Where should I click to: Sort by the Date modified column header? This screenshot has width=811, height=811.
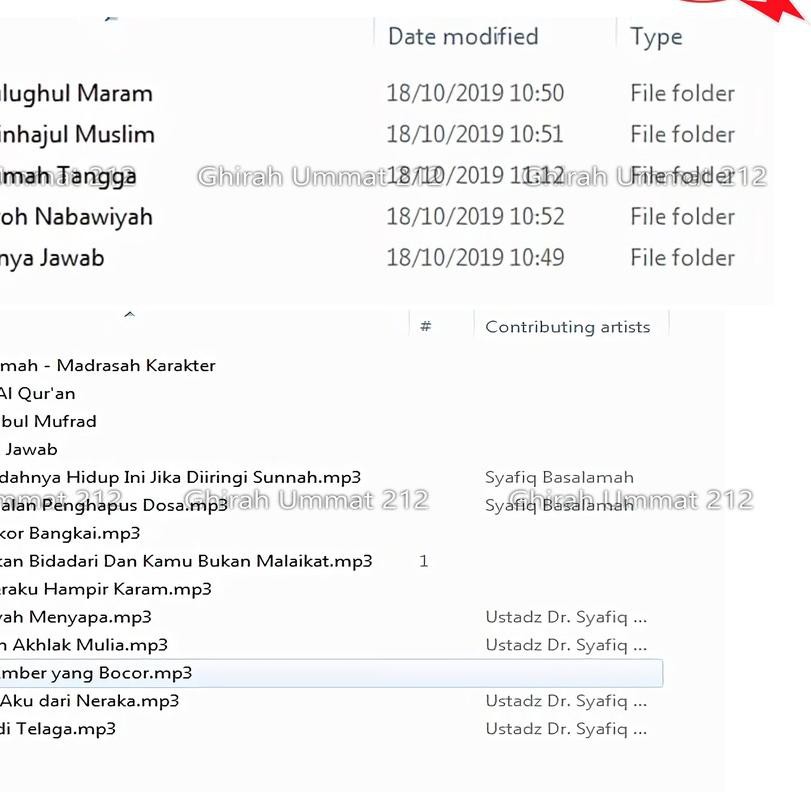(x=463, y=37)
